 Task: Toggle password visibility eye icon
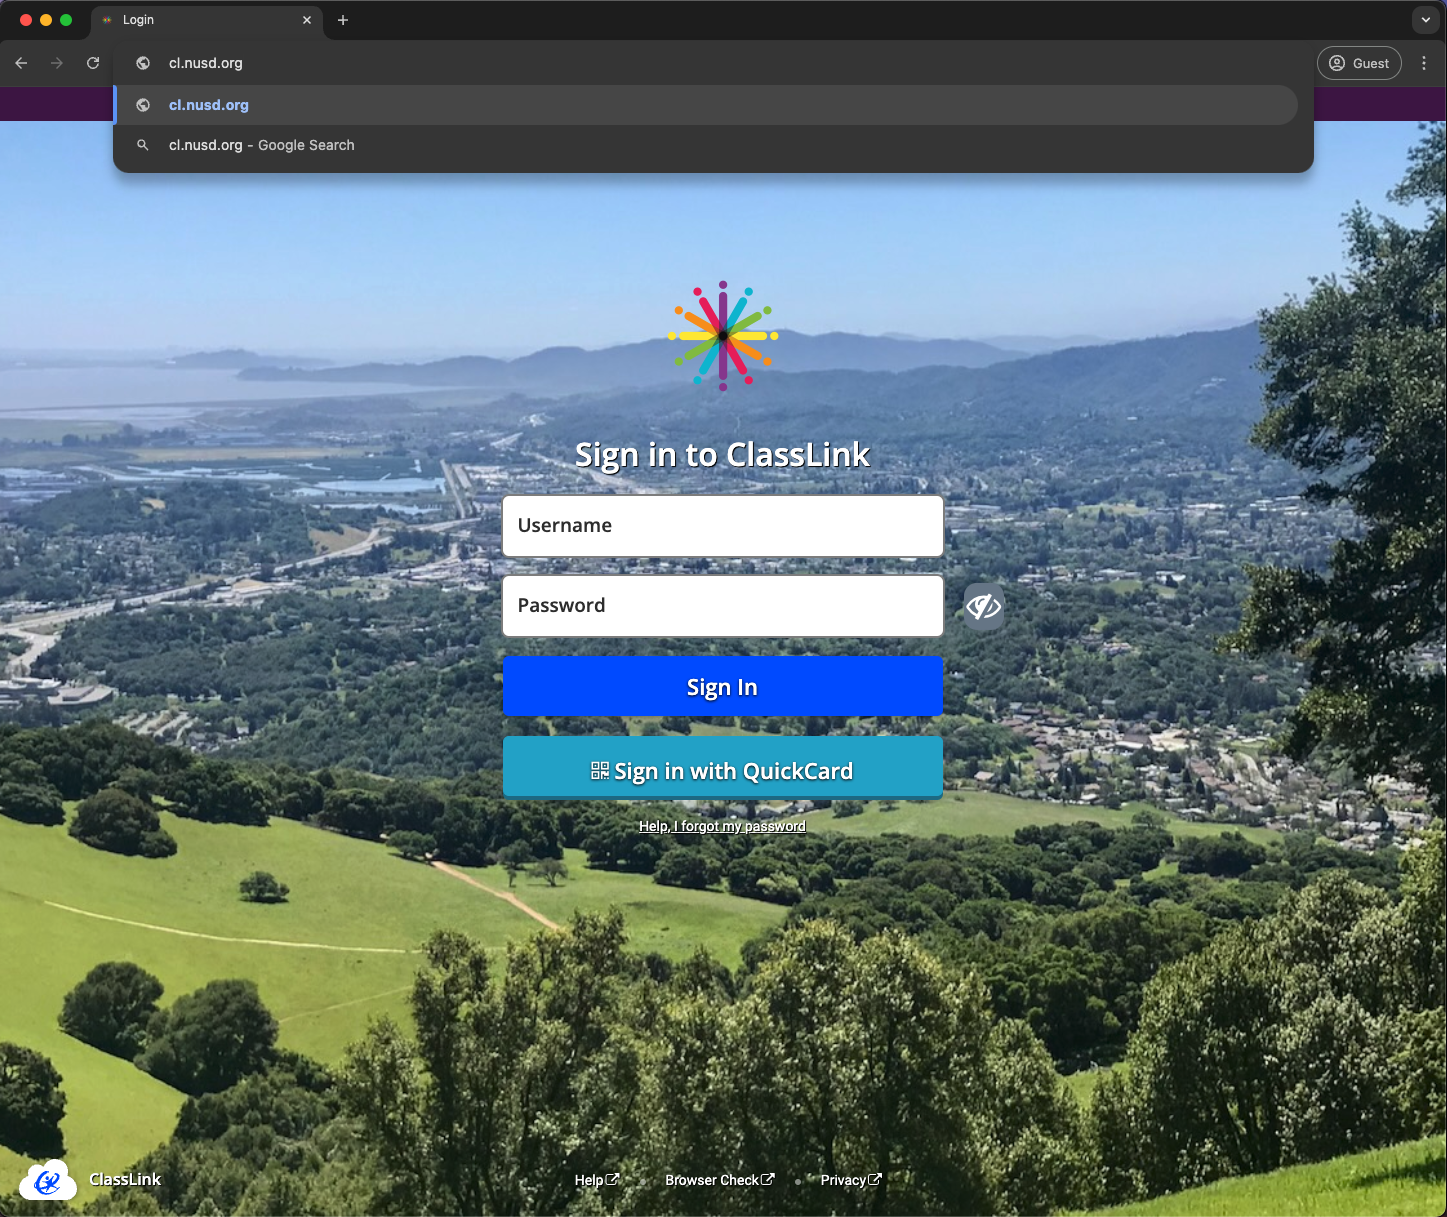(x=983, y=606)
